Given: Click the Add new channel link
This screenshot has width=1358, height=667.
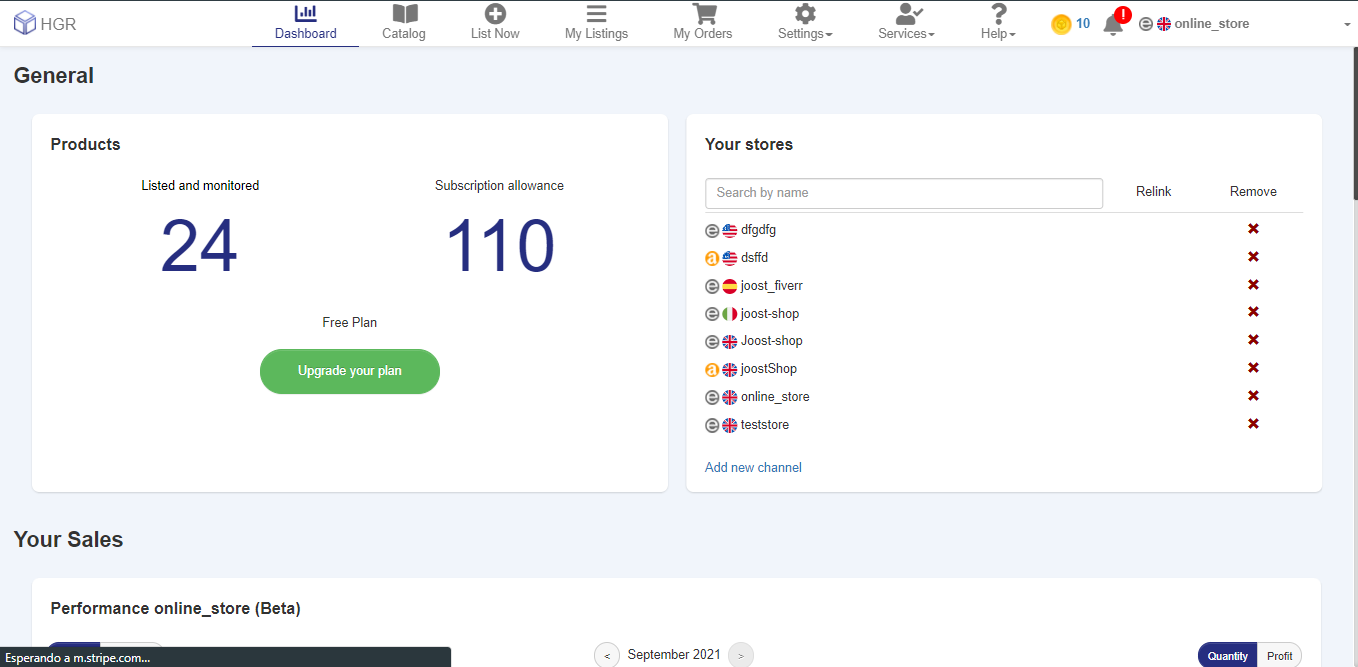Looking at the screenshot, I should pyautogui.click(x=753, y=467).
